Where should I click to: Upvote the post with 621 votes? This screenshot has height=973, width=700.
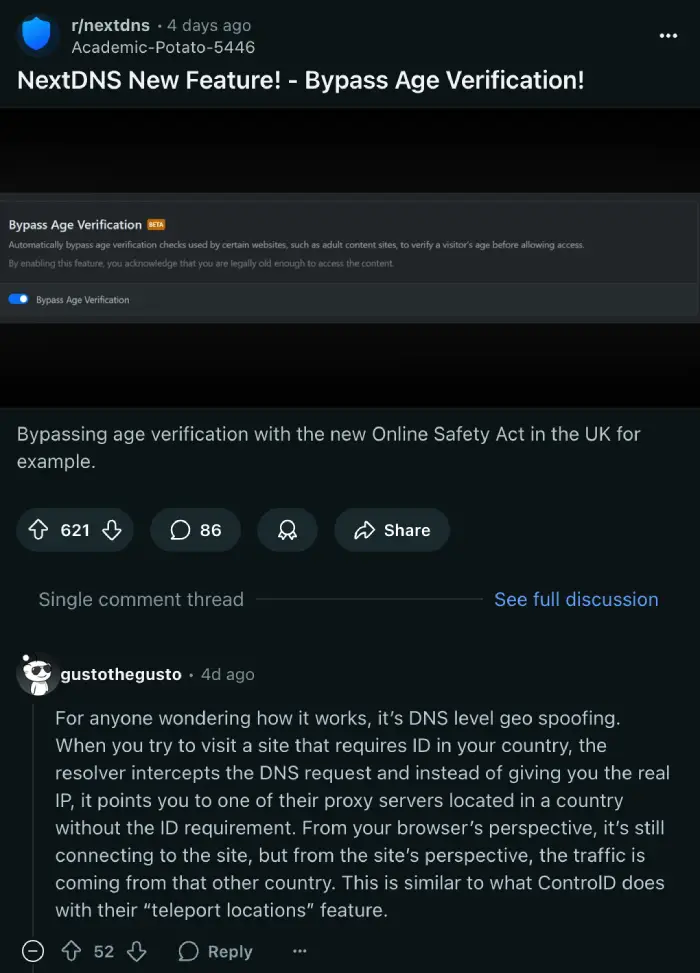point(39,530)
